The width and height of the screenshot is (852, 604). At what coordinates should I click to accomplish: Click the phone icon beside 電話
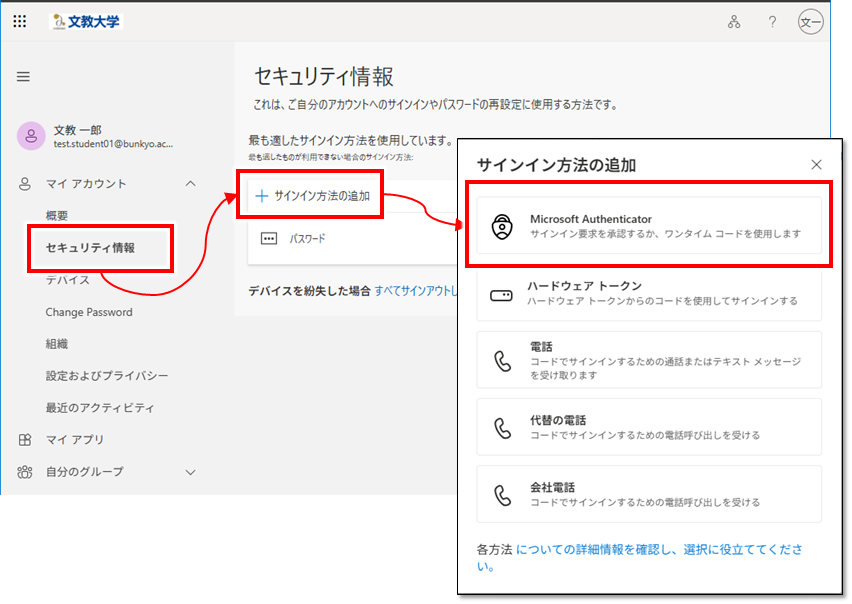pos(503,361)
